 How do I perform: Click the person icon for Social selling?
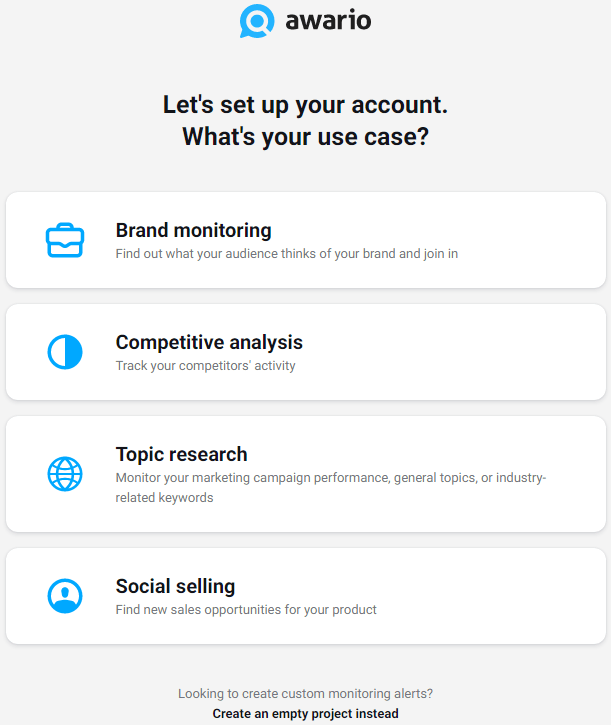pyautogui.click(x=65, y=596)
